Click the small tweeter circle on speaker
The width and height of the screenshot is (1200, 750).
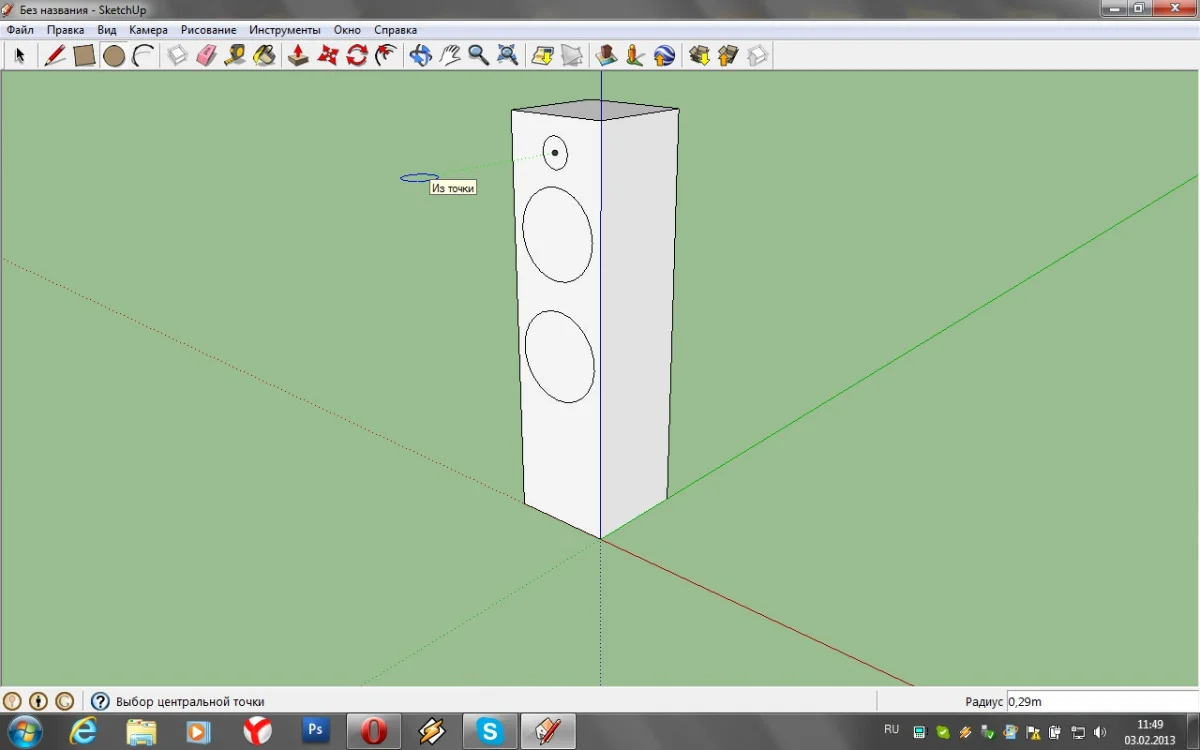[x=555, y=153]
